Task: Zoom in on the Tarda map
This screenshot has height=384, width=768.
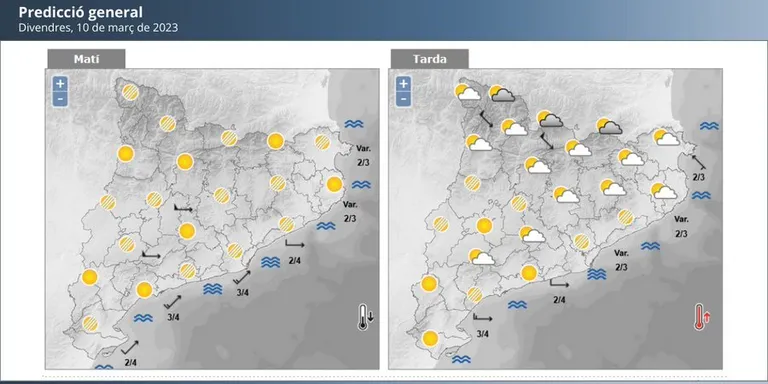Action: [403, 84]
